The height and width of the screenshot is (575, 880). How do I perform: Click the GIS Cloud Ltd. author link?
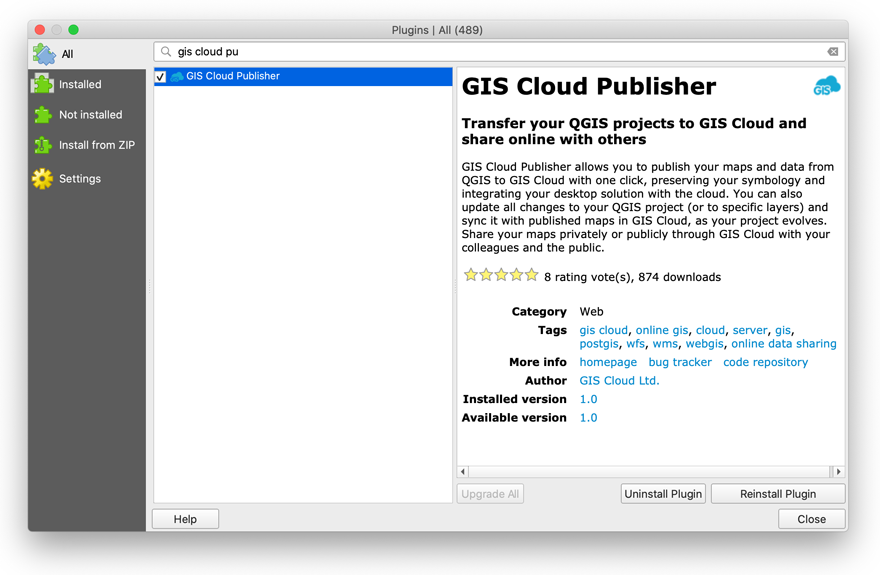click(619, 381)
